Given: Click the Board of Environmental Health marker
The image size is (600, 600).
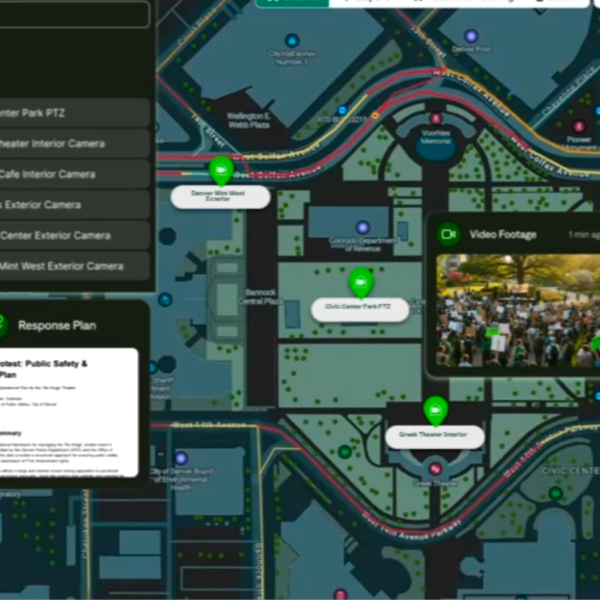Looking at the screenshot, I should click(181, 458).
